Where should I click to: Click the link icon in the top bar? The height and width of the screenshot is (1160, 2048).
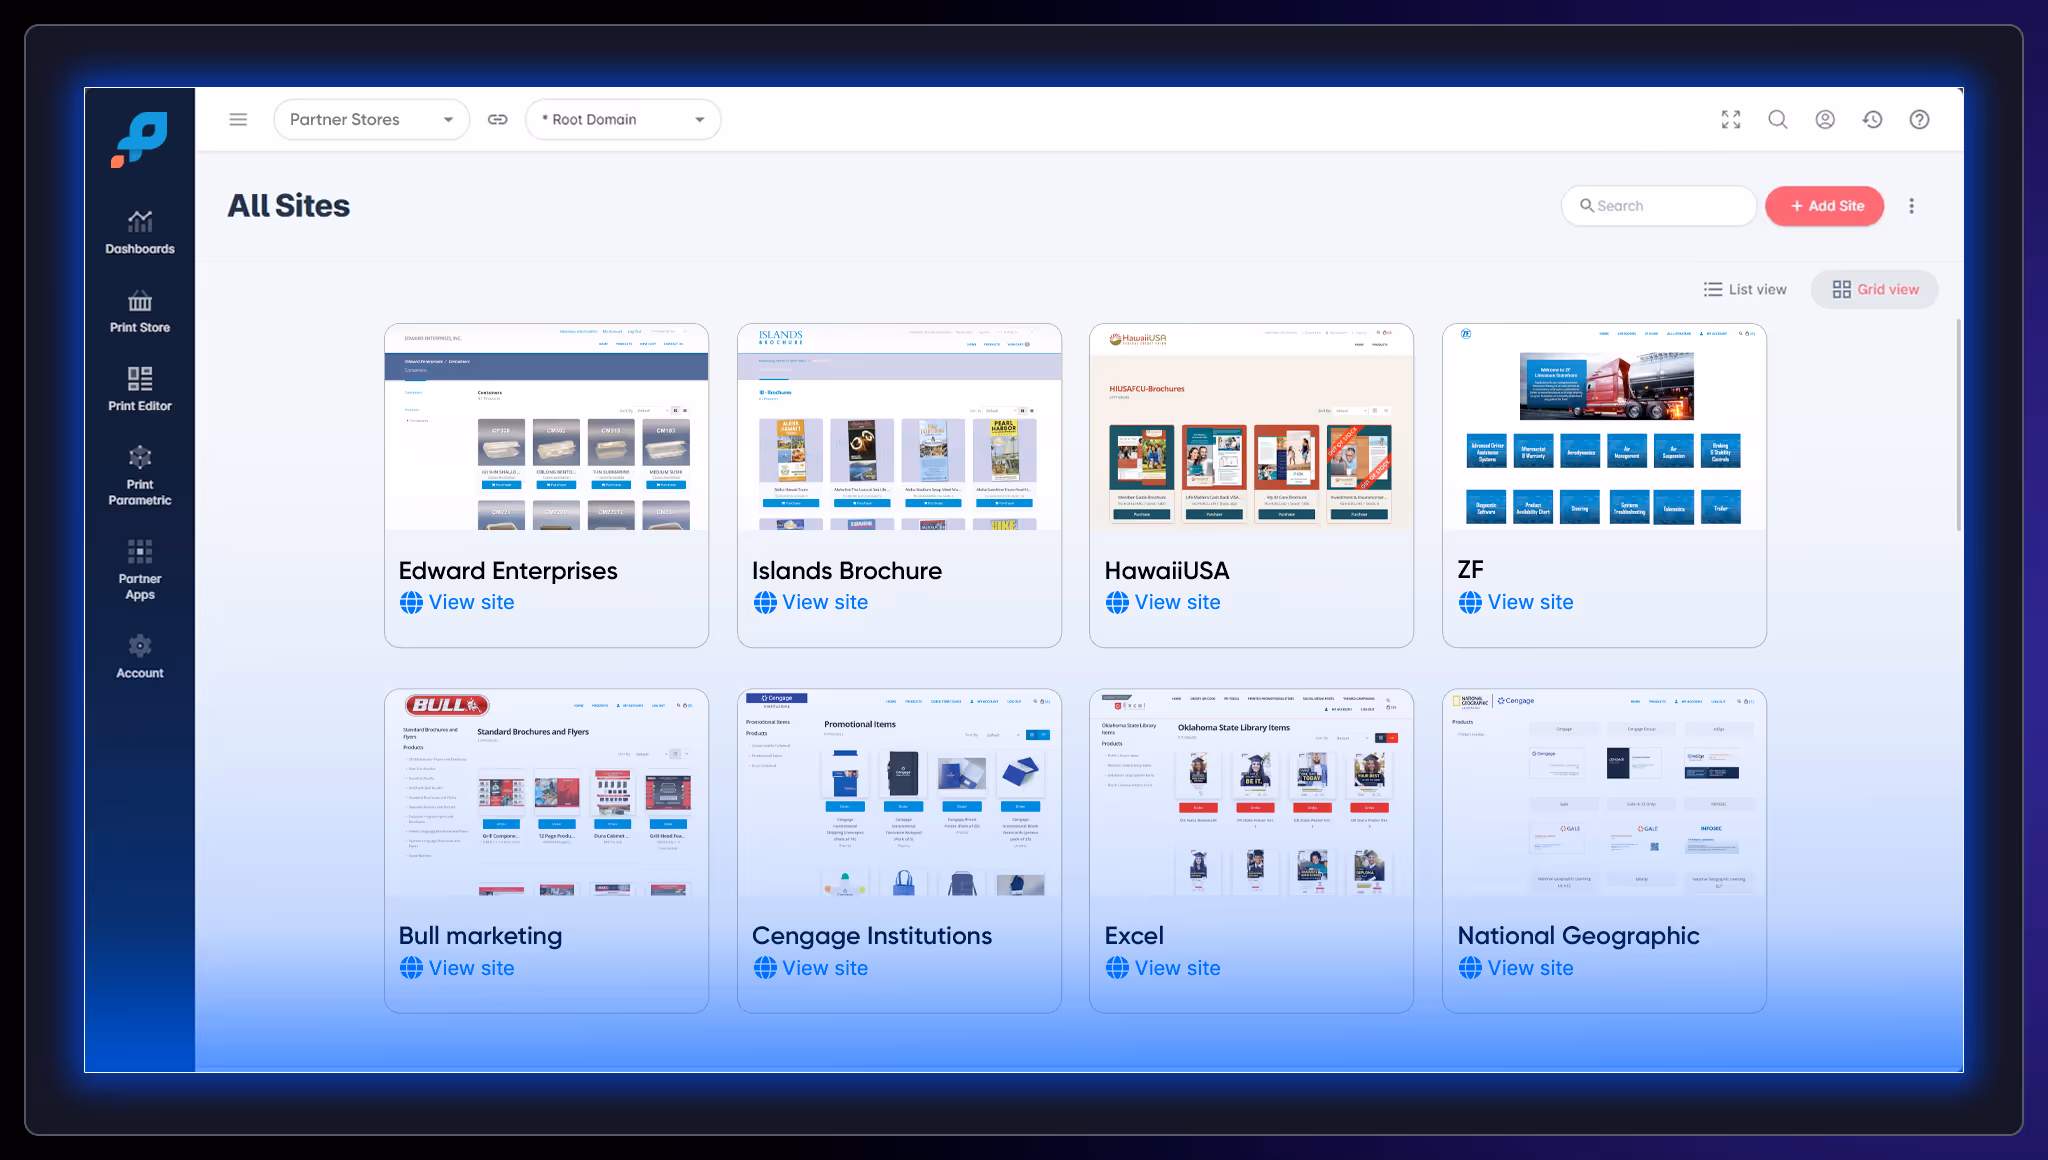coord(497,119)
